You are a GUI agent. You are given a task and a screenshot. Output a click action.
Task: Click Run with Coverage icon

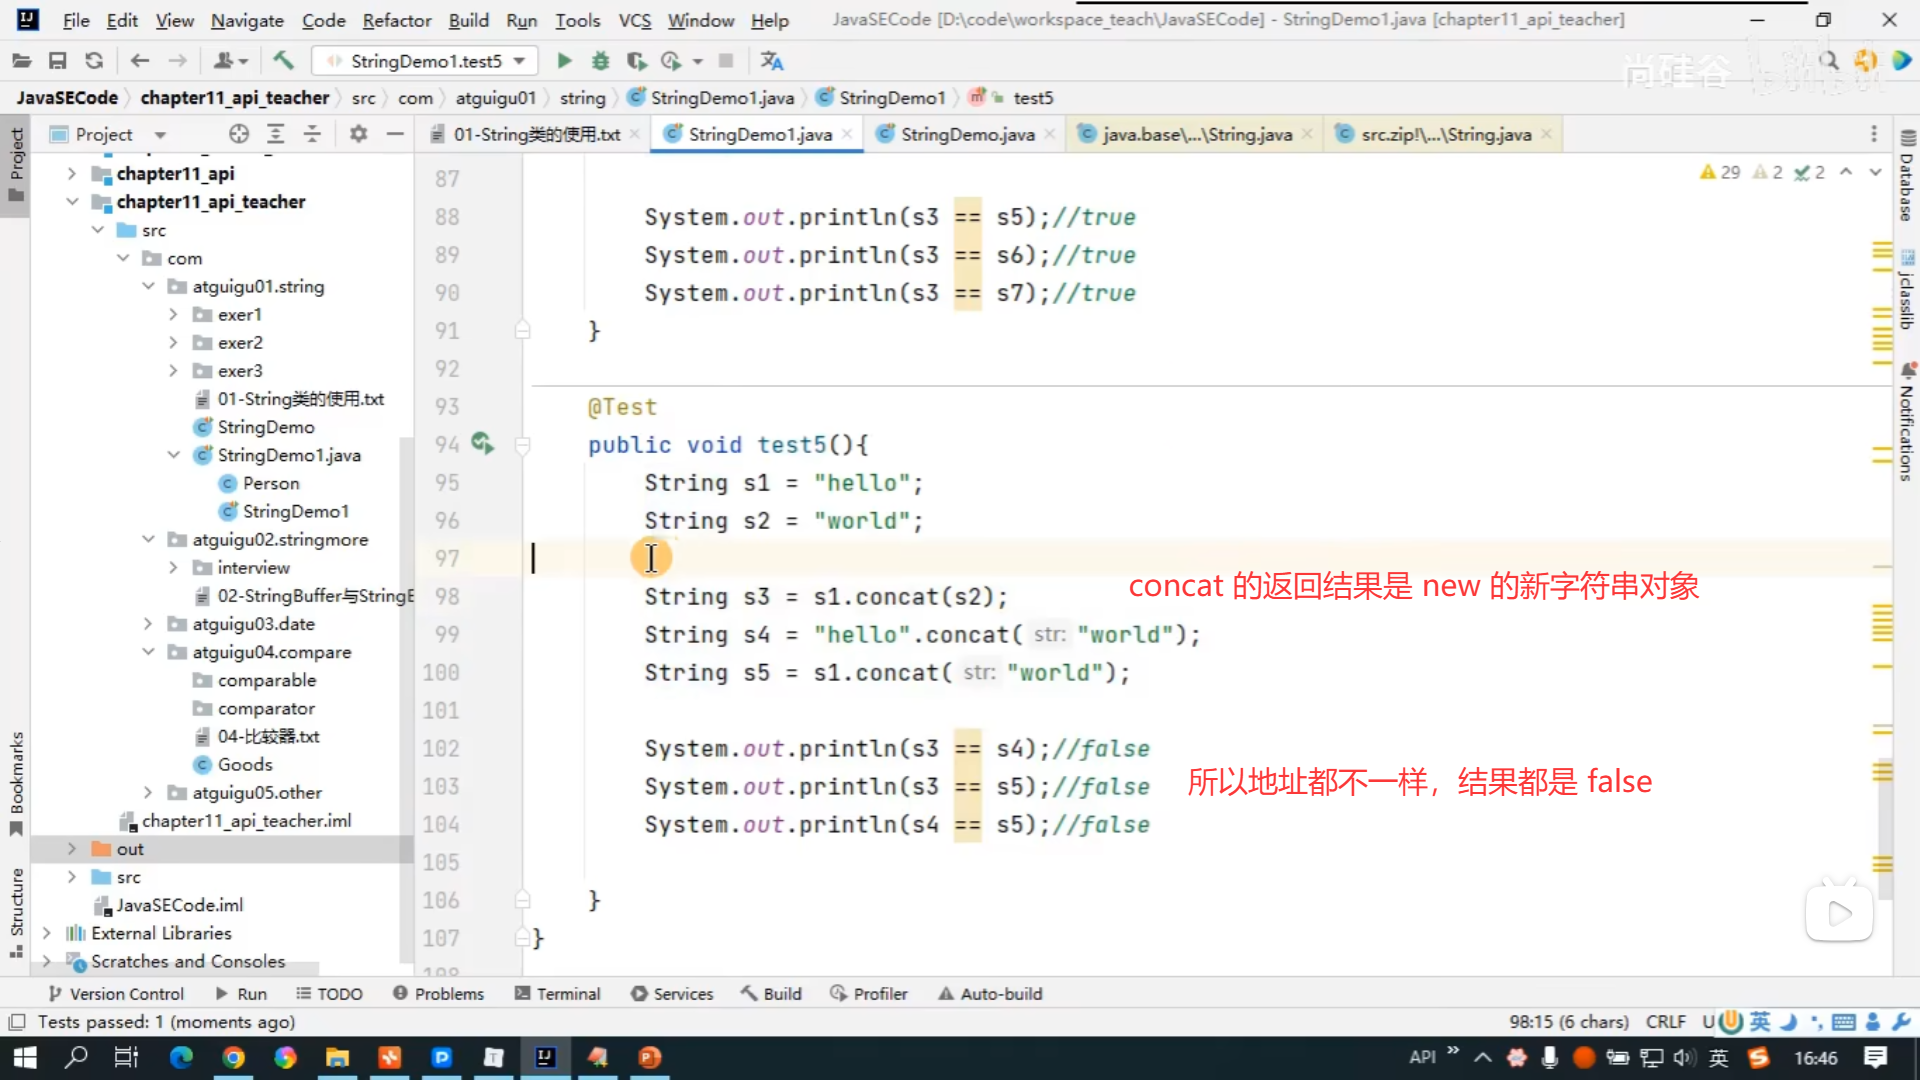pos(636,61)
